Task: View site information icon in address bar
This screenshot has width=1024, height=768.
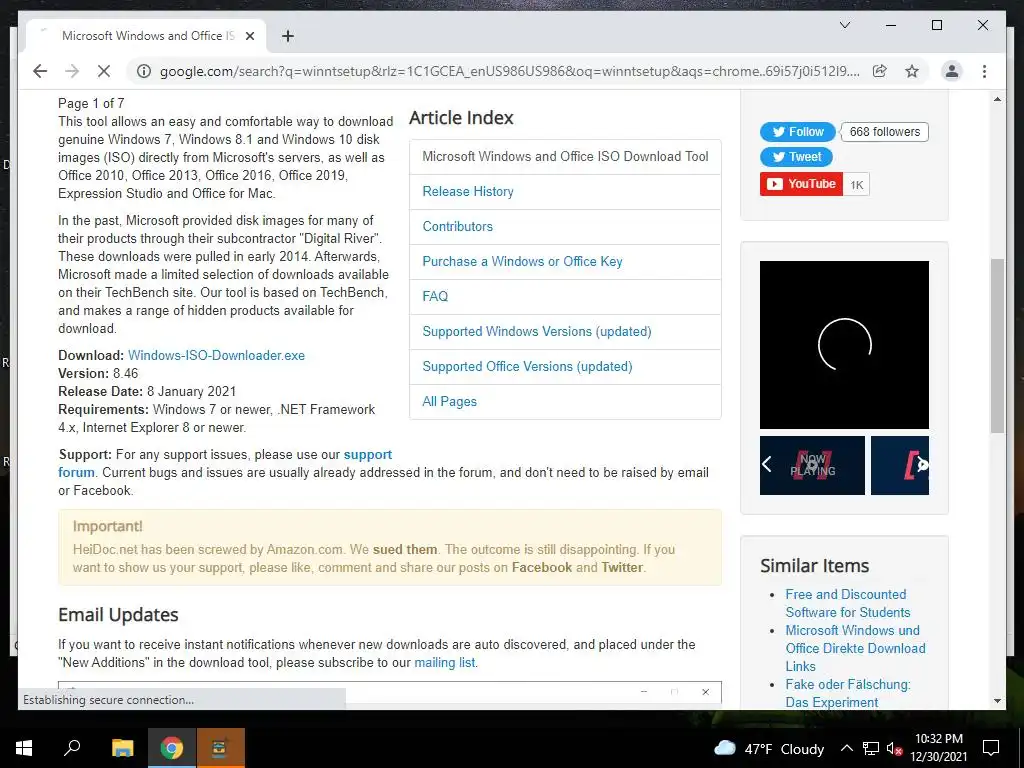Action: coord(144,71)
